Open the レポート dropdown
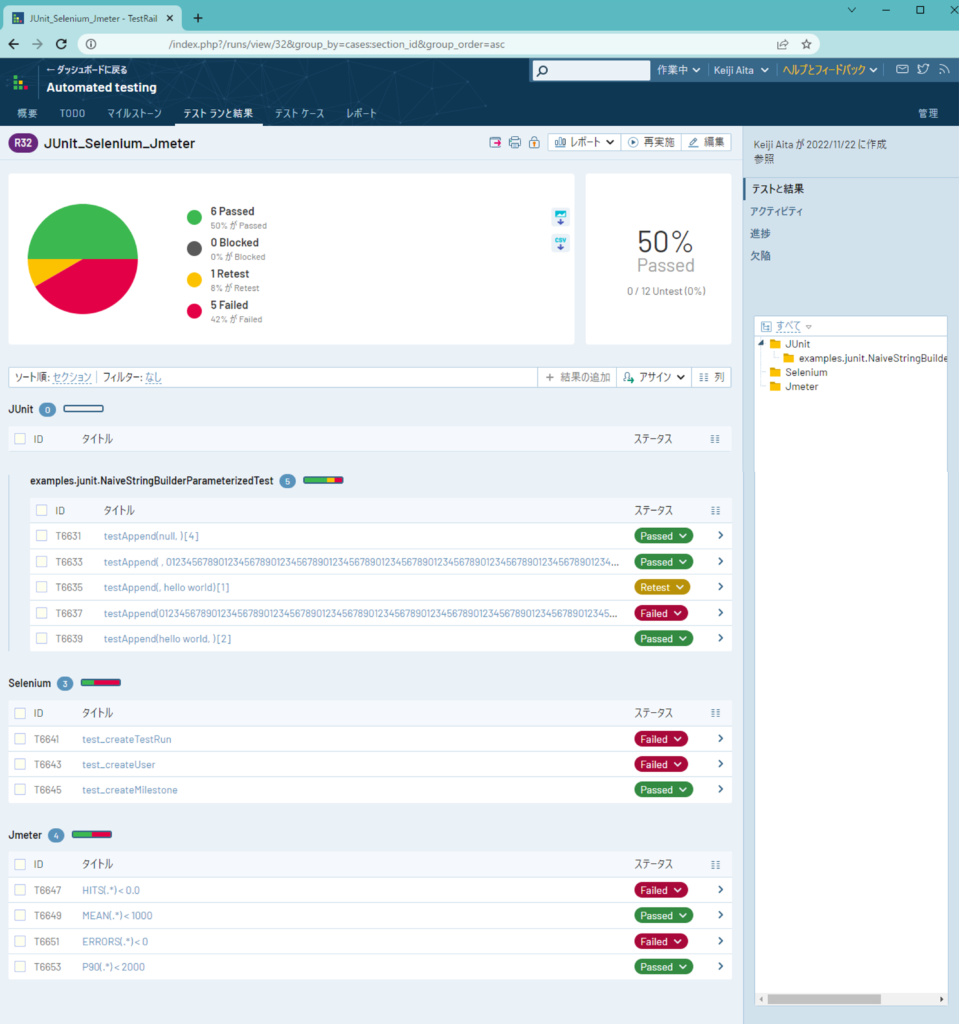959x1024 pixels. tap(584, 142)
